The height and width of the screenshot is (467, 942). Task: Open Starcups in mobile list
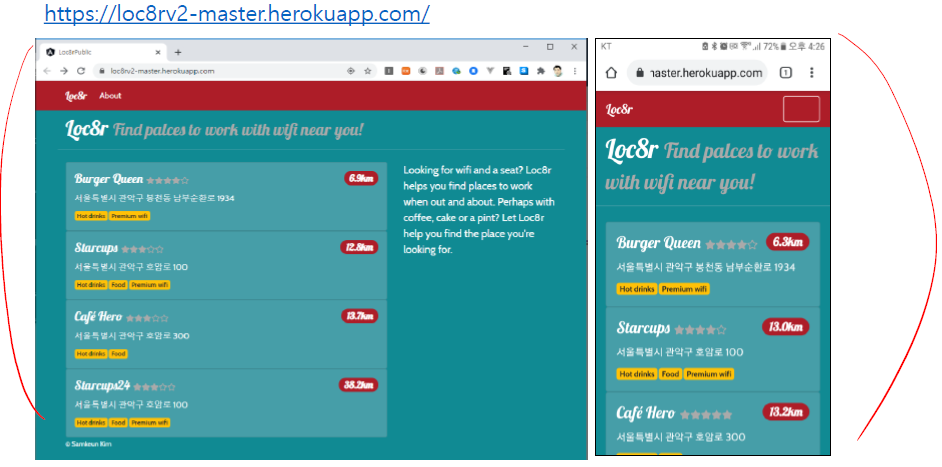click(643, 328)
